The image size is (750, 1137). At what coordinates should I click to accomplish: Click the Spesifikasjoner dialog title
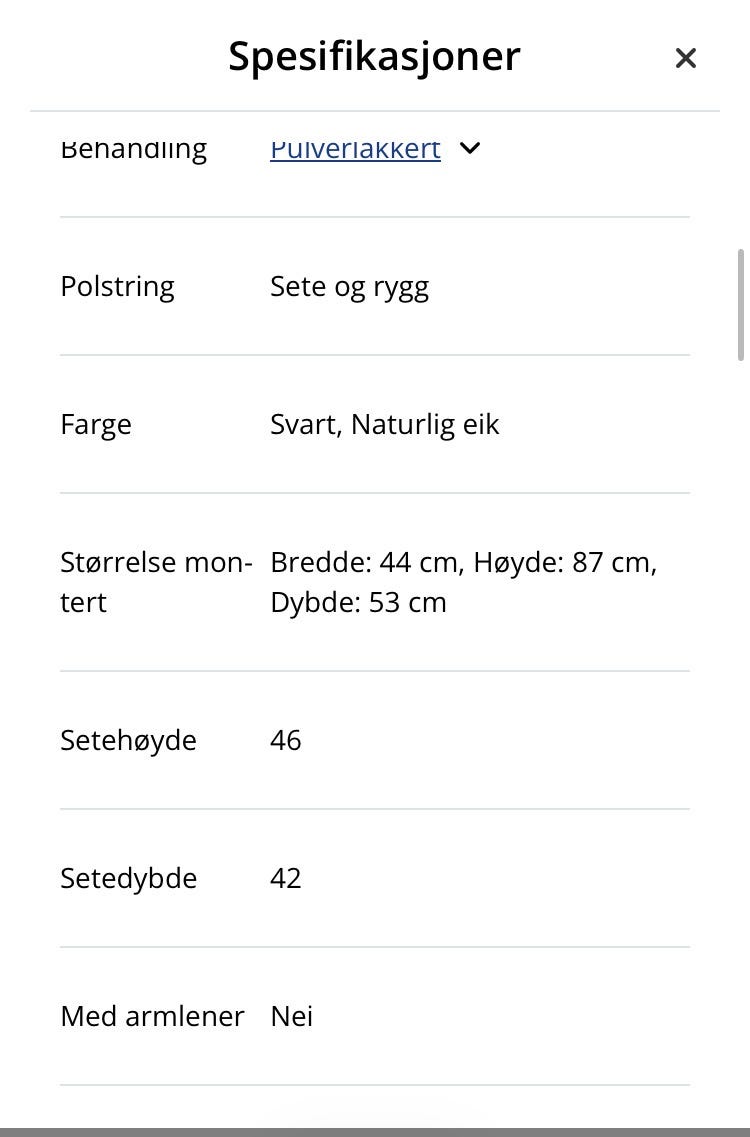374,57
